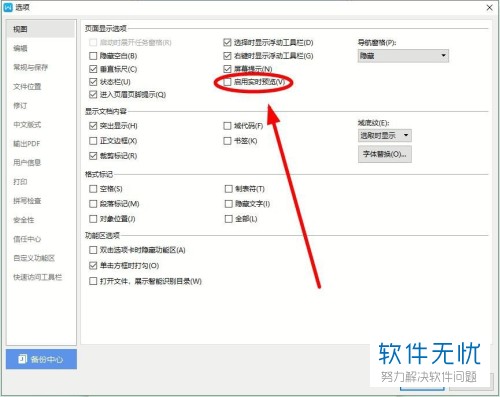Enable the 隐藏文字(I) checkbox

point(228,204)
